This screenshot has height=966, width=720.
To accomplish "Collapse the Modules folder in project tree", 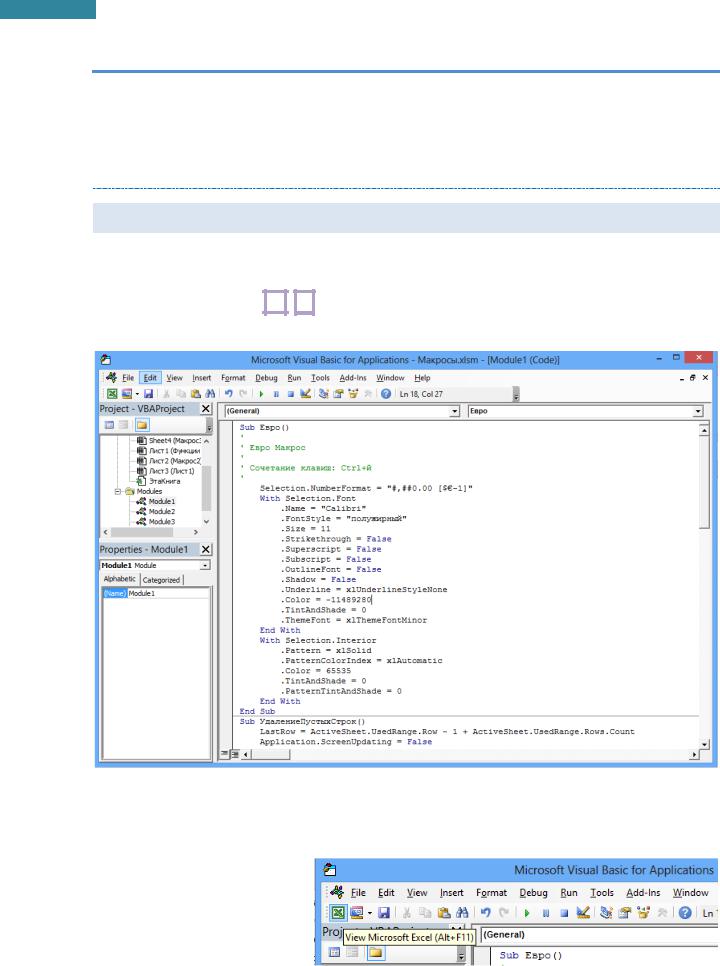I will pyautogui.click(x=118, y=492).
